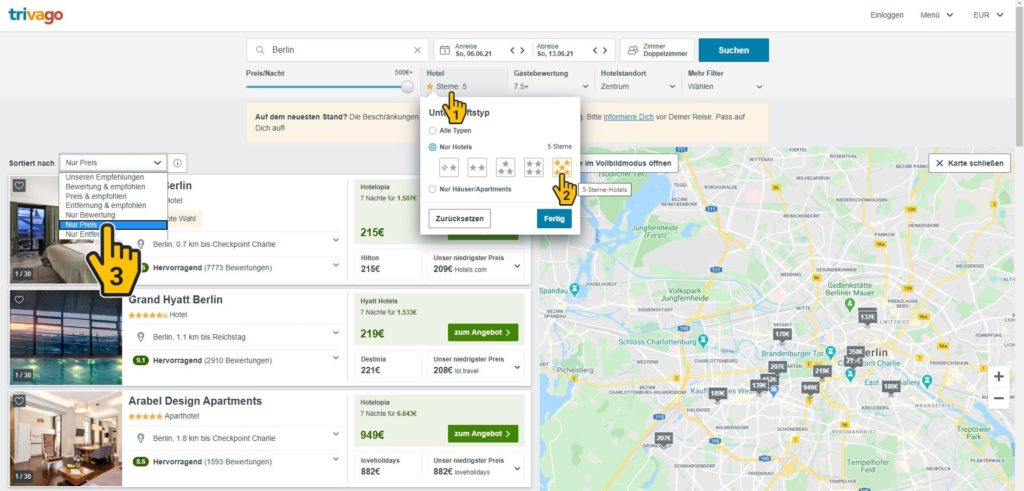Click the guests icon next to Zimmer
This screenshot has height=491, width=1024.
pos(633,50)
